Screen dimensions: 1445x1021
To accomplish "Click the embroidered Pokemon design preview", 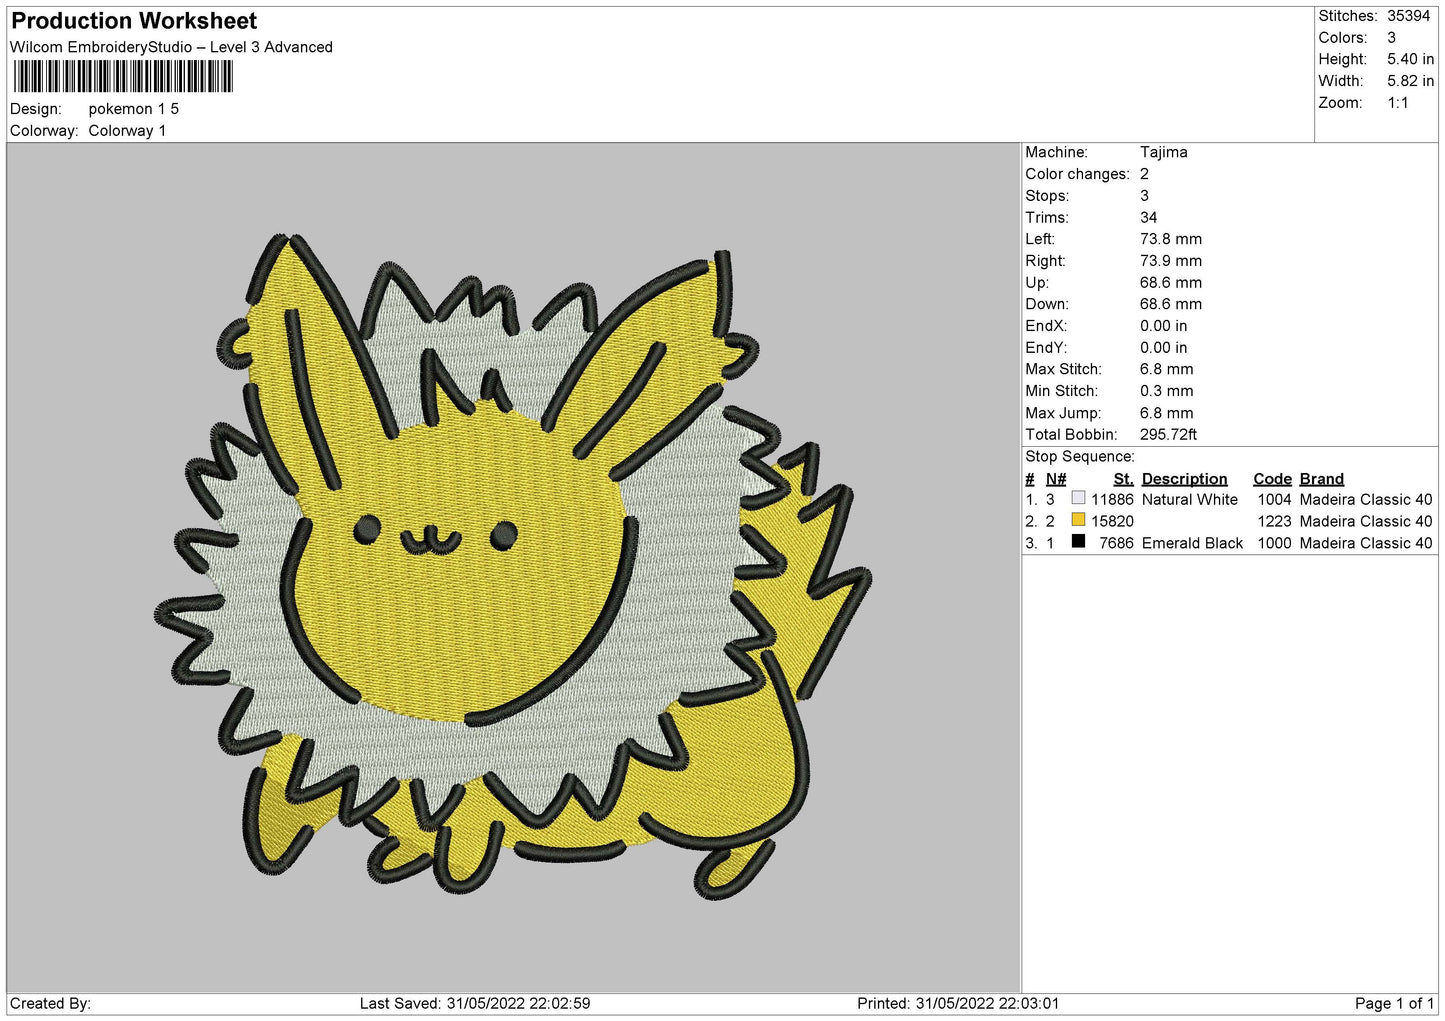I will [513, 566].
